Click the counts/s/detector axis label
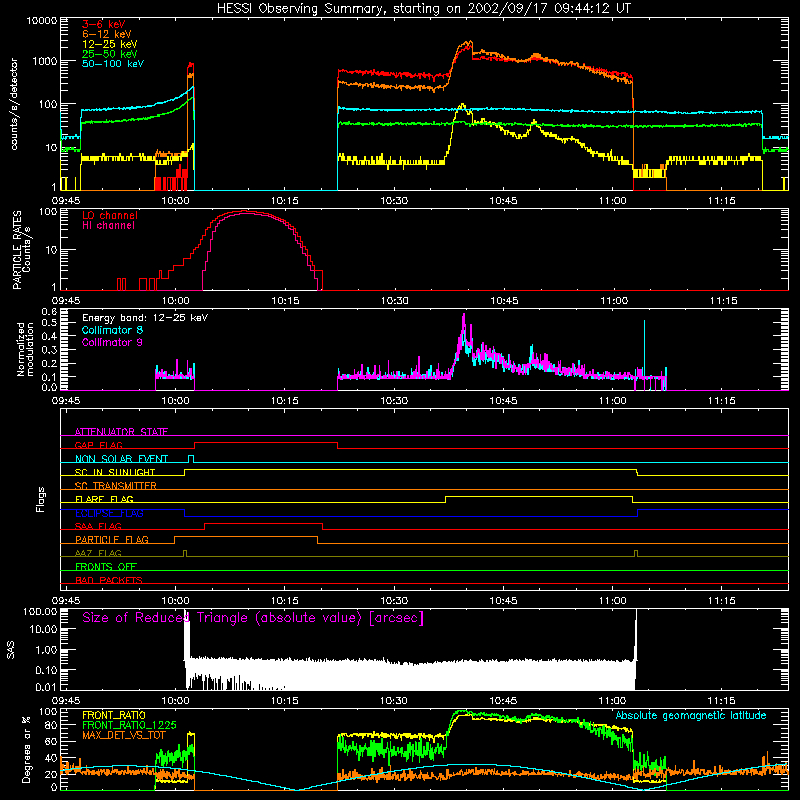Image resolution: width=800 pixels, height=800 pixels. (14, 104)
